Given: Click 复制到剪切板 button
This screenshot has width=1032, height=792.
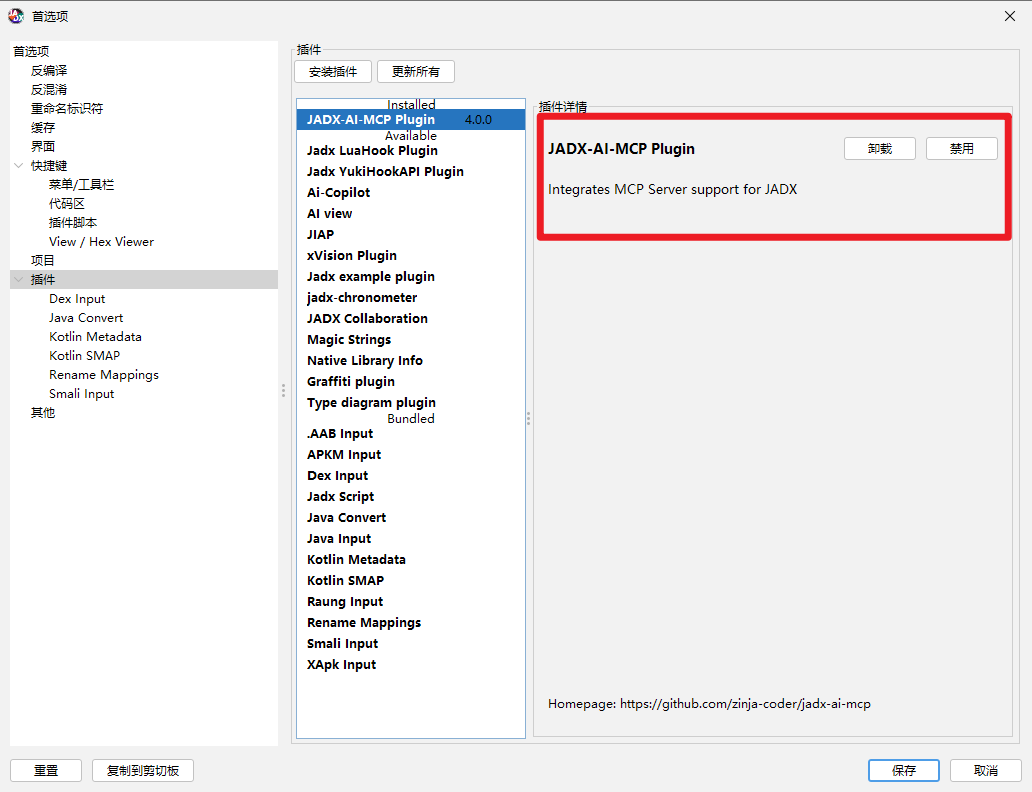Looking at the screenshot, I should 143,770.
